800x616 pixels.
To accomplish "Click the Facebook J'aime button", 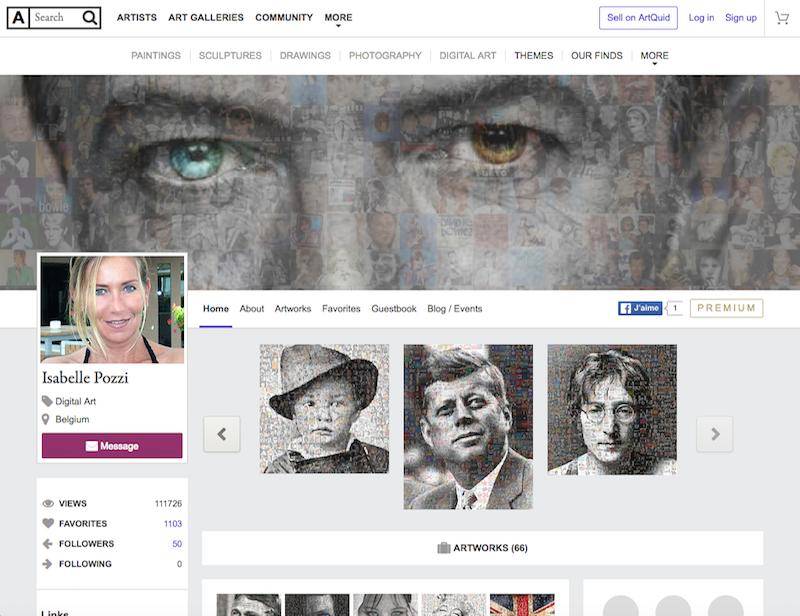I will (640, 308).
